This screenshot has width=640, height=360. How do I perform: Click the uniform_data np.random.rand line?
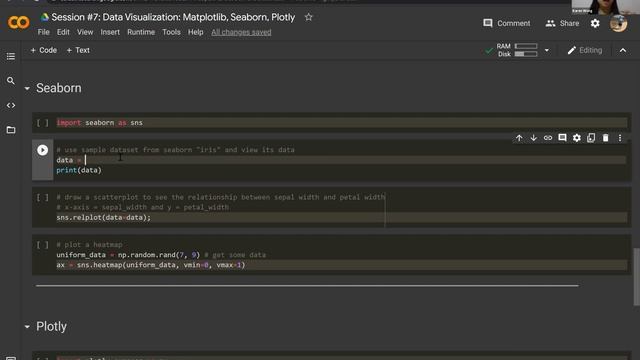tap(161, 255)
